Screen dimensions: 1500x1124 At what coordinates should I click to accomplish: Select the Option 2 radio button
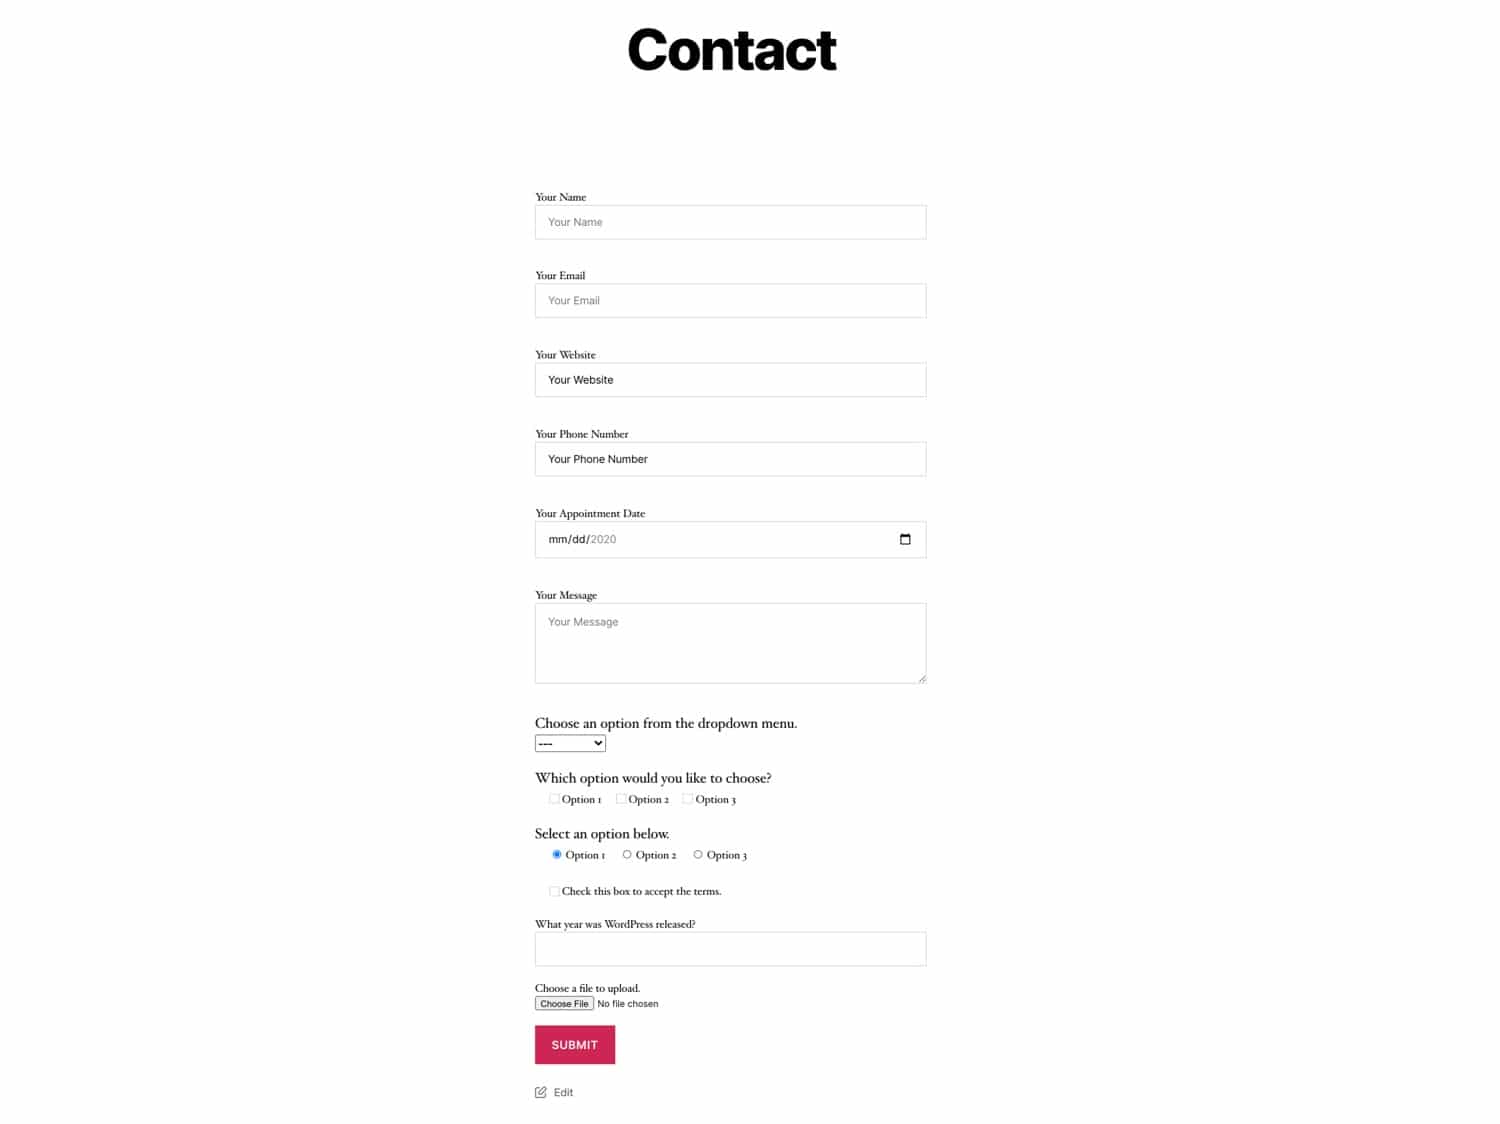point(626,854)
